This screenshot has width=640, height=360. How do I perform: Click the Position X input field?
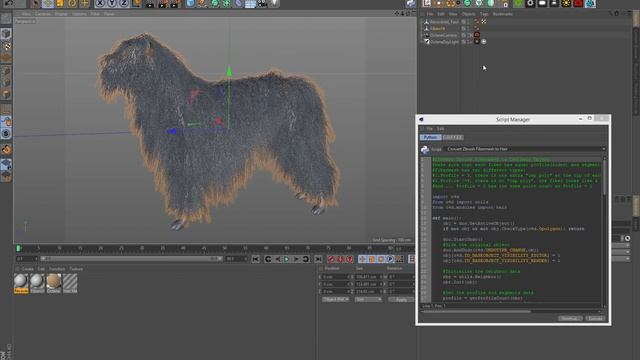click(x=337, y=277)
